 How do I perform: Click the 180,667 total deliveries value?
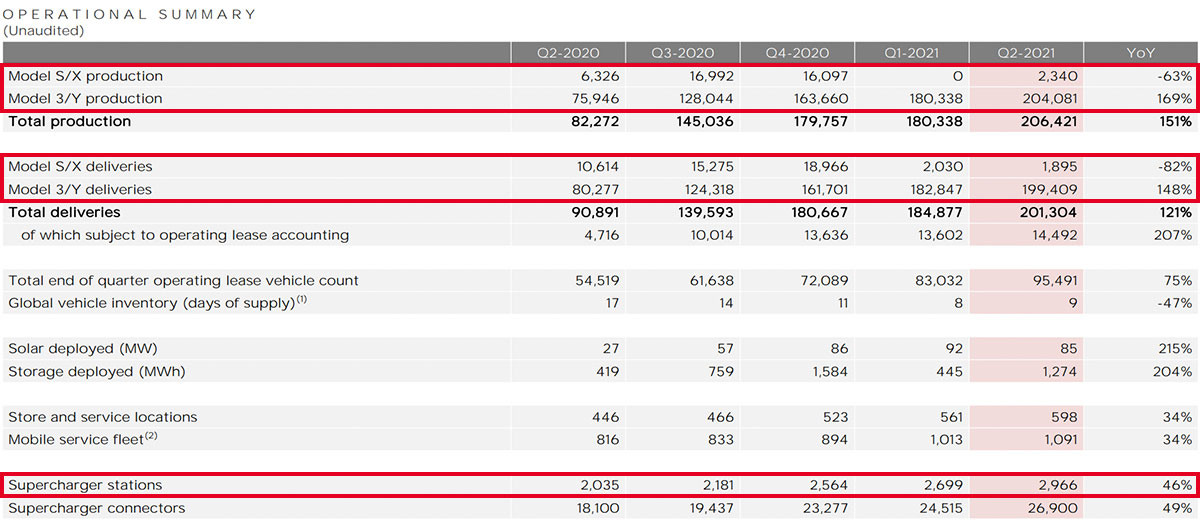819,212
